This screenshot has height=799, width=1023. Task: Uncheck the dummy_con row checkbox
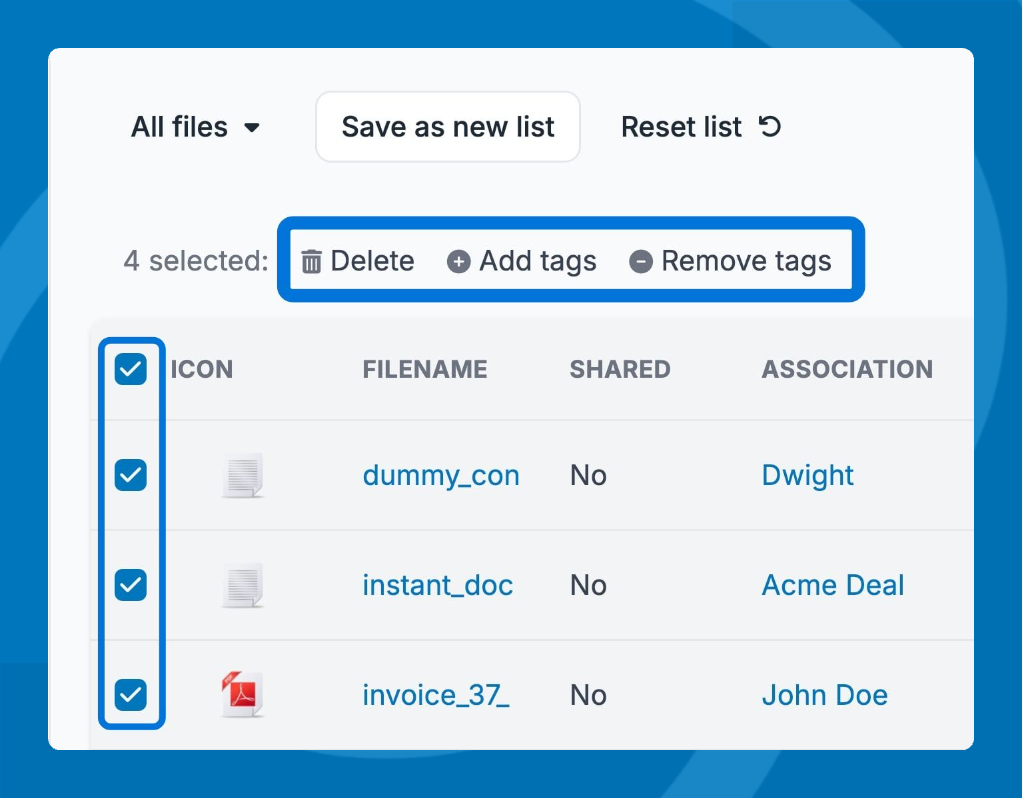tap(131, 475)
